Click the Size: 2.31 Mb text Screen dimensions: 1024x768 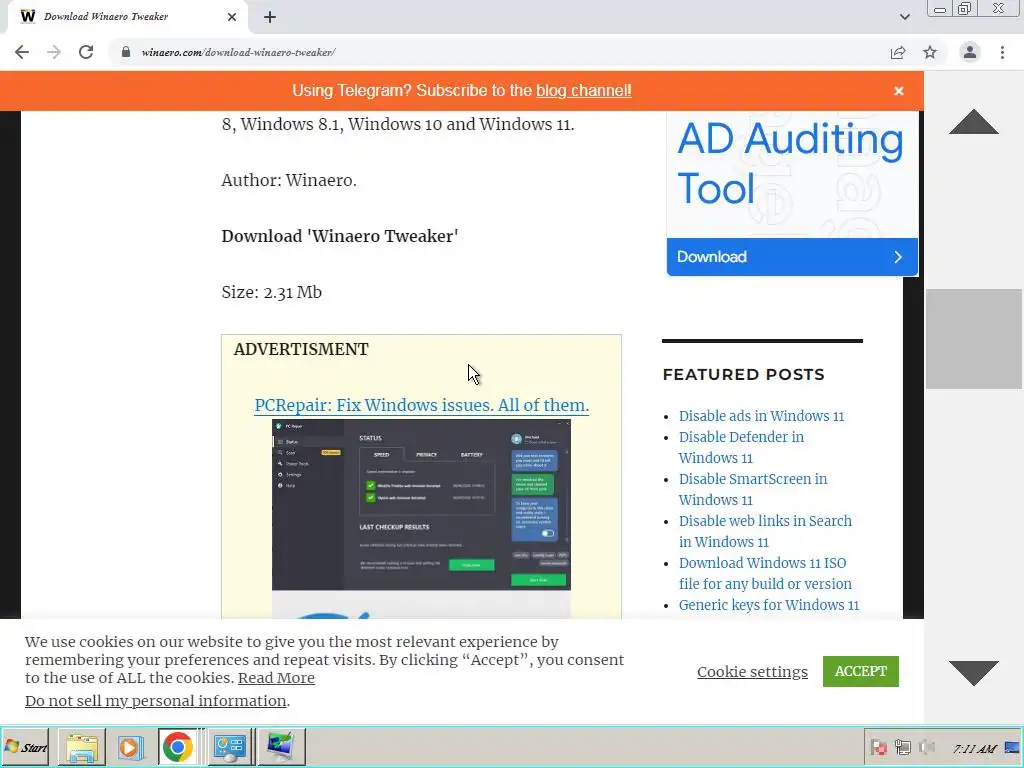point(272,292)
